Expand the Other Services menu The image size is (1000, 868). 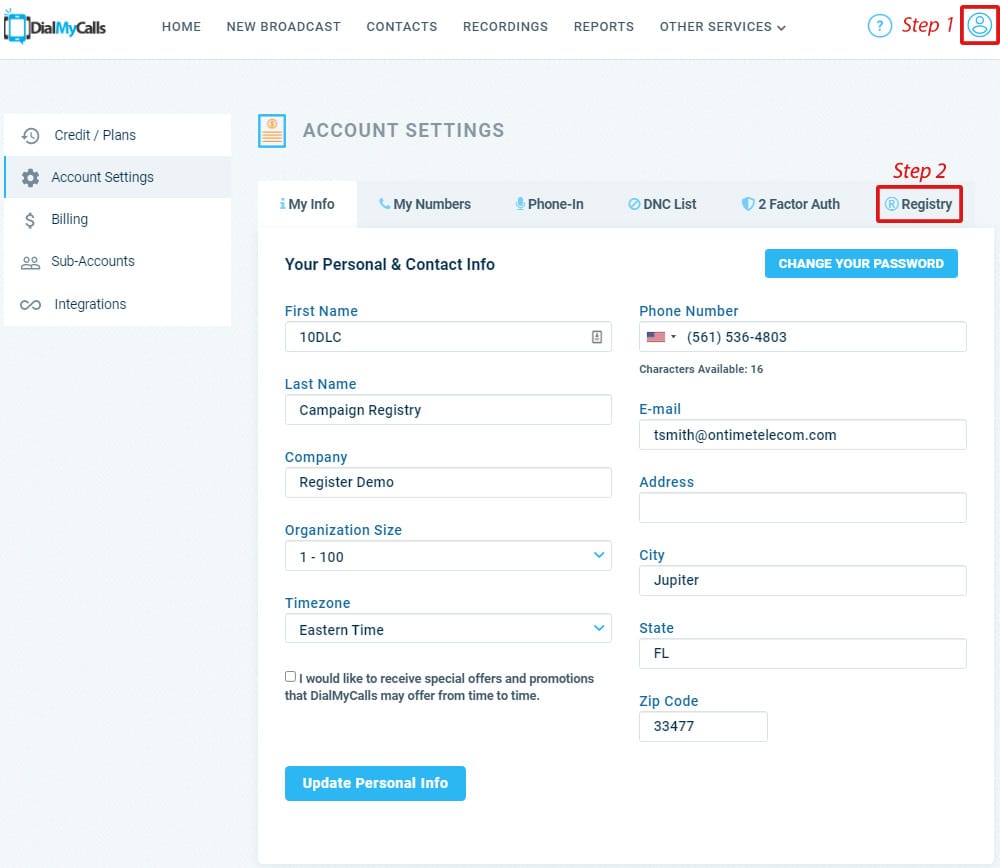click(x=722, y=27)
